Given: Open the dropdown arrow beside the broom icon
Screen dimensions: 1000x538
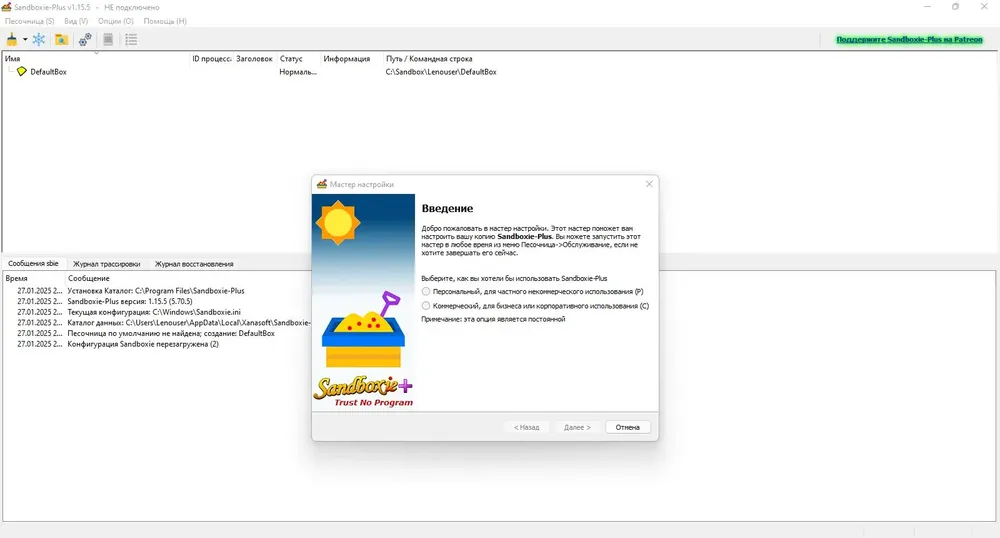Looking at the screenshot, I should pos(25,40).
